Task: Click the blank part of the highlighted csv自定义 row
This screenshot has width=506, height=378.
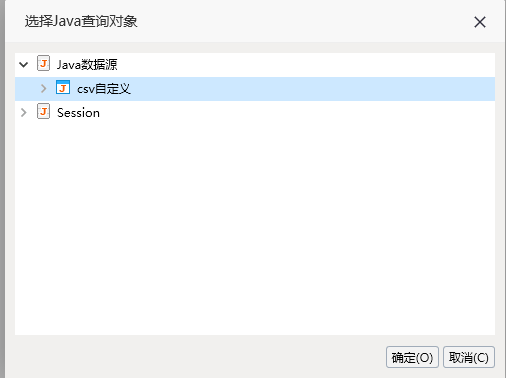Action: 313,89
